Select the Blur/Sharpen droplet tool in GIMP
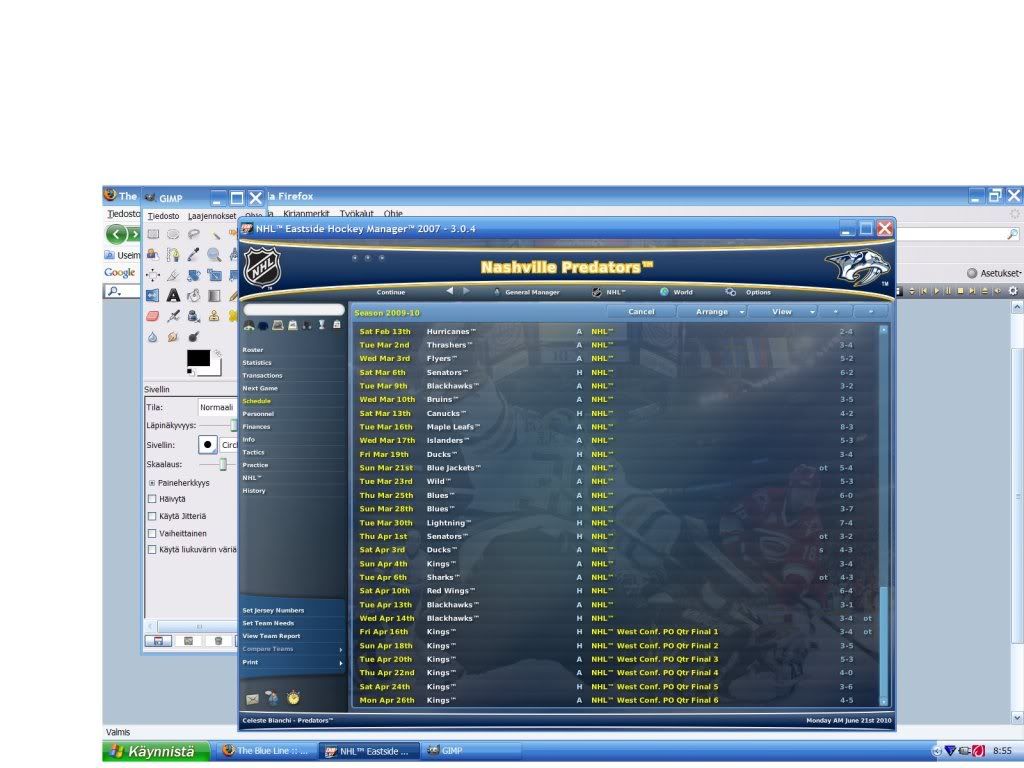Image resolution: width=1024 pixels, height=768 pixels. tap(153, 336)
